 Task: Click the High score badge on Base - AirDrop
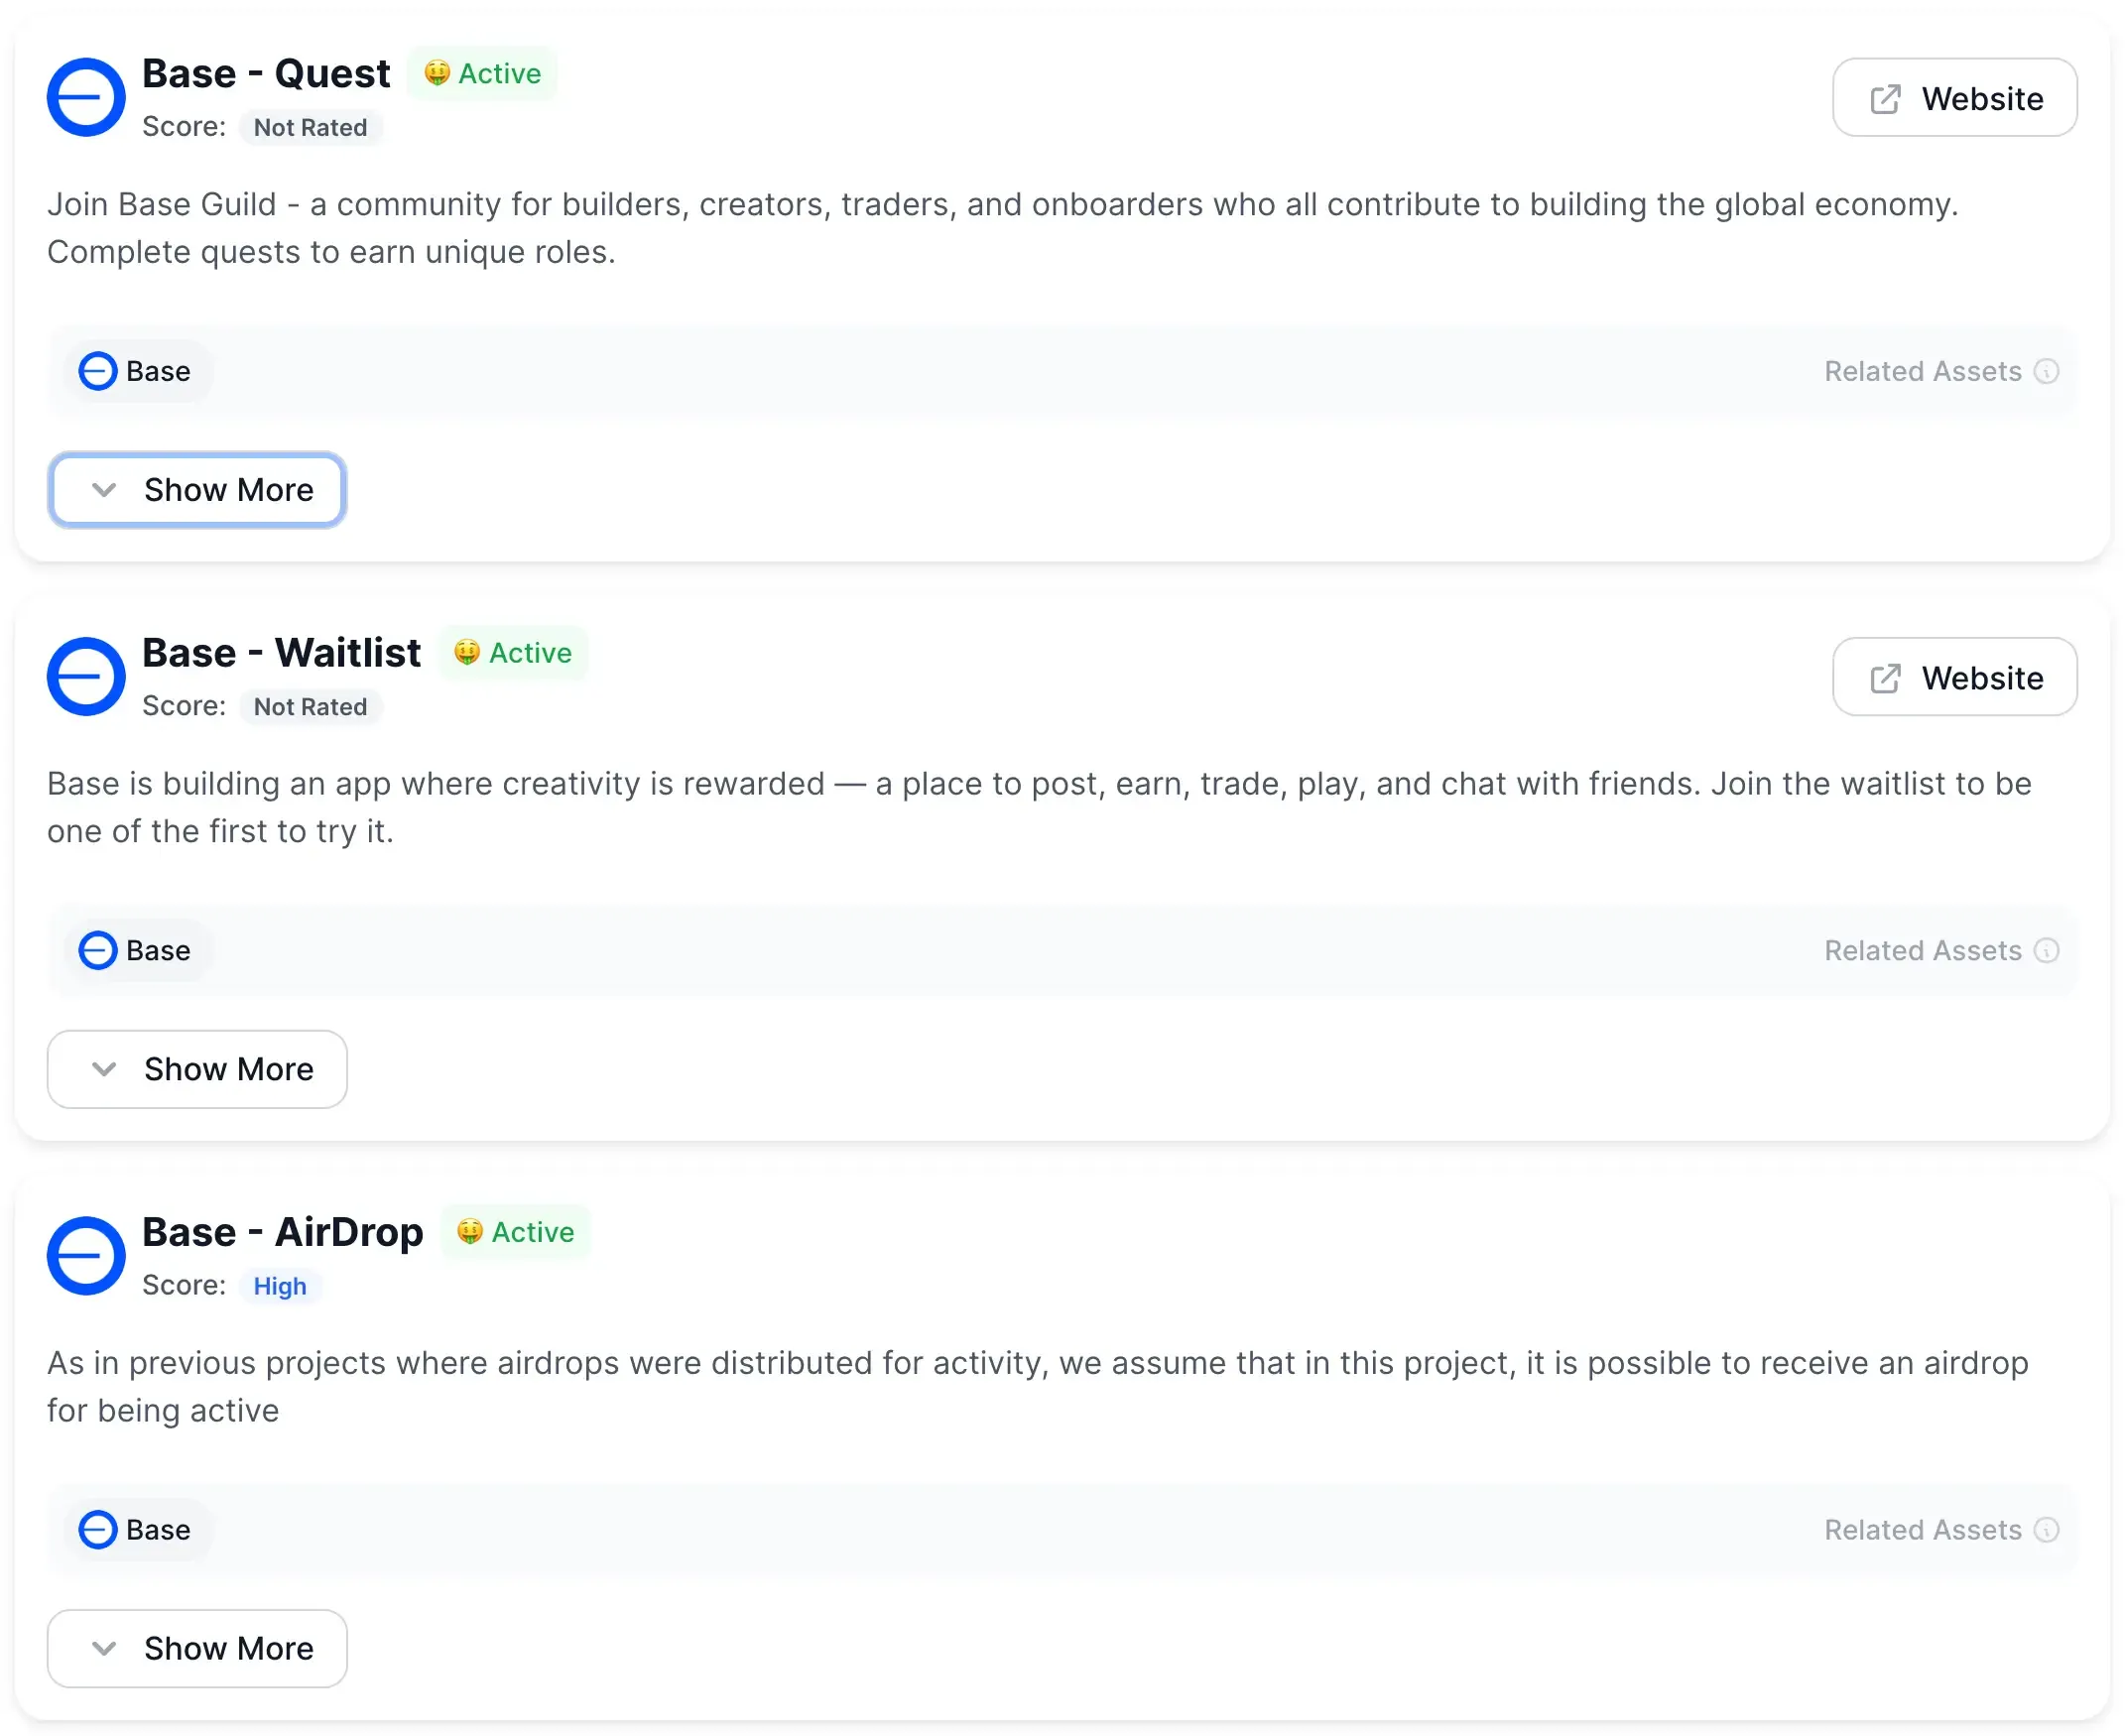(280, 1286)
